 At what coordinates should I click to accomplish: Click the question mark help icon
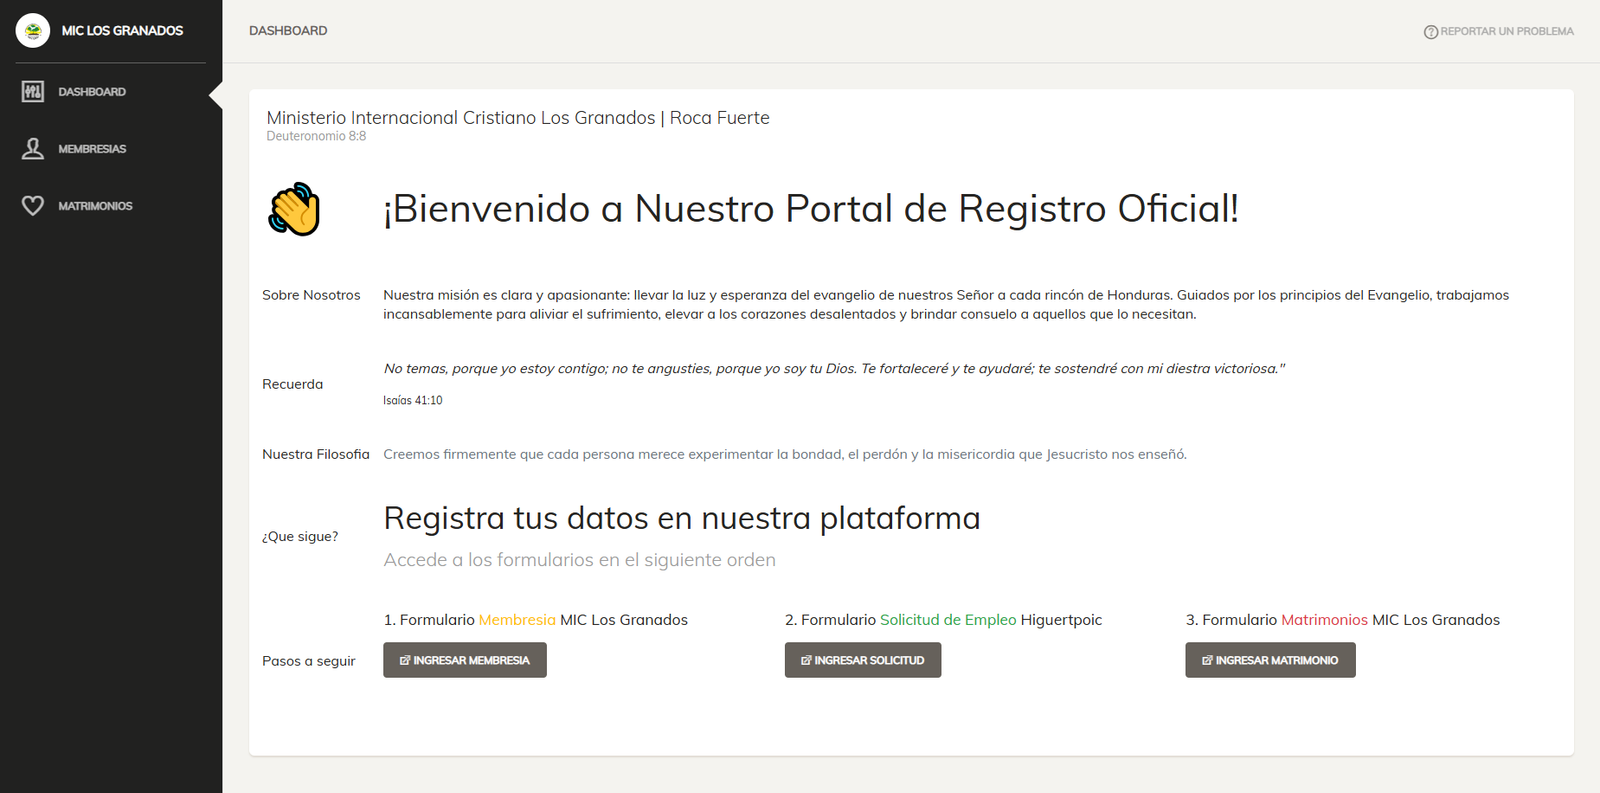[1430, 32]
